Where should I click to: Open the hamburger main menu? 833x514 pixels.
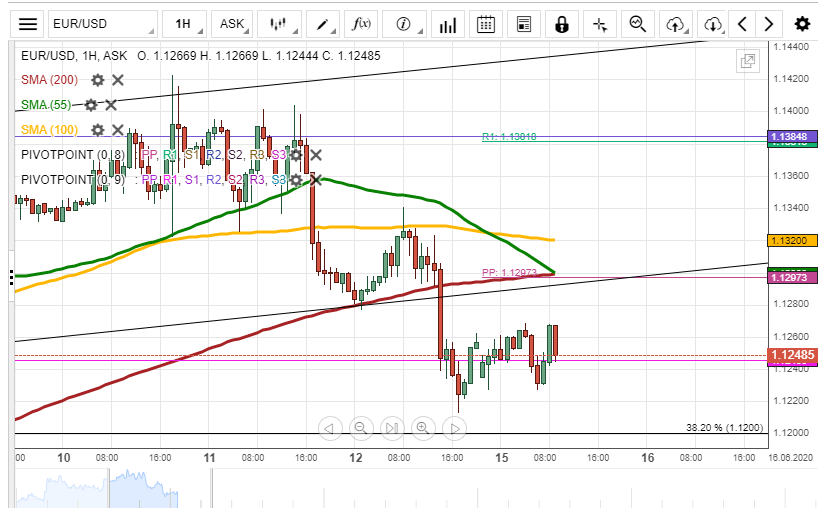[28, 24]
